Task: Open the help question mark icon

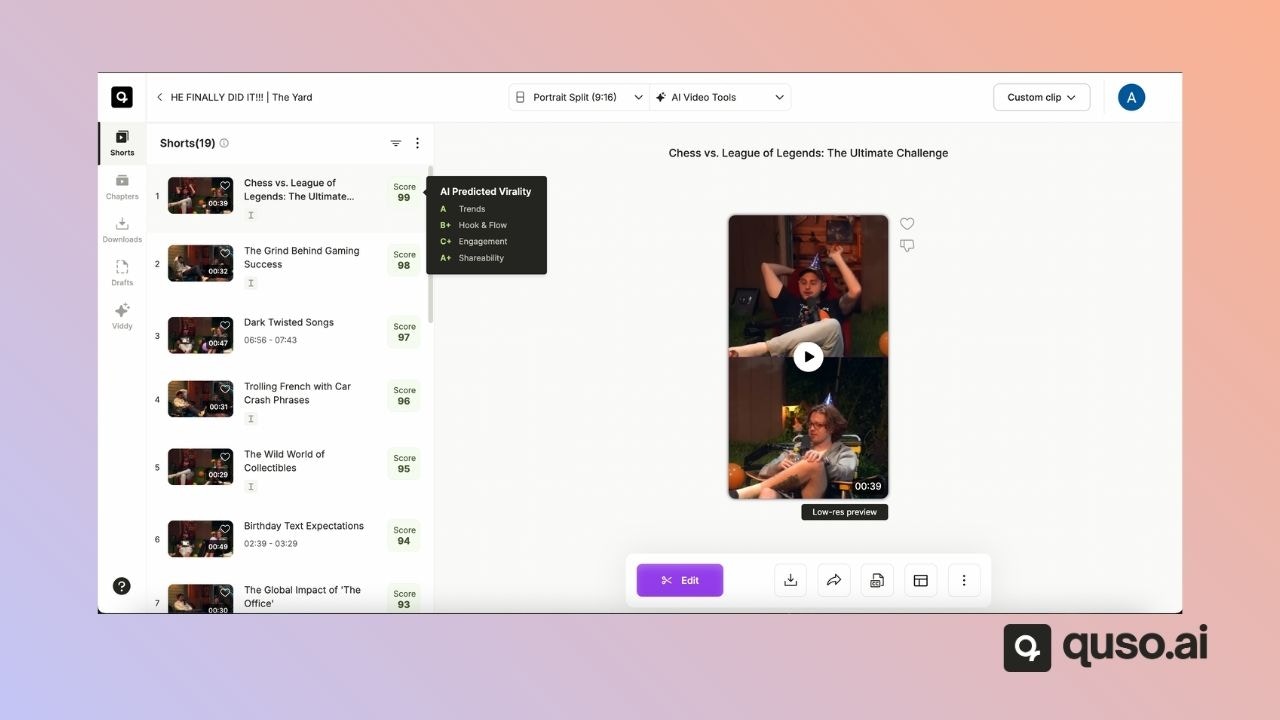Action: click(x=122, y=586)
